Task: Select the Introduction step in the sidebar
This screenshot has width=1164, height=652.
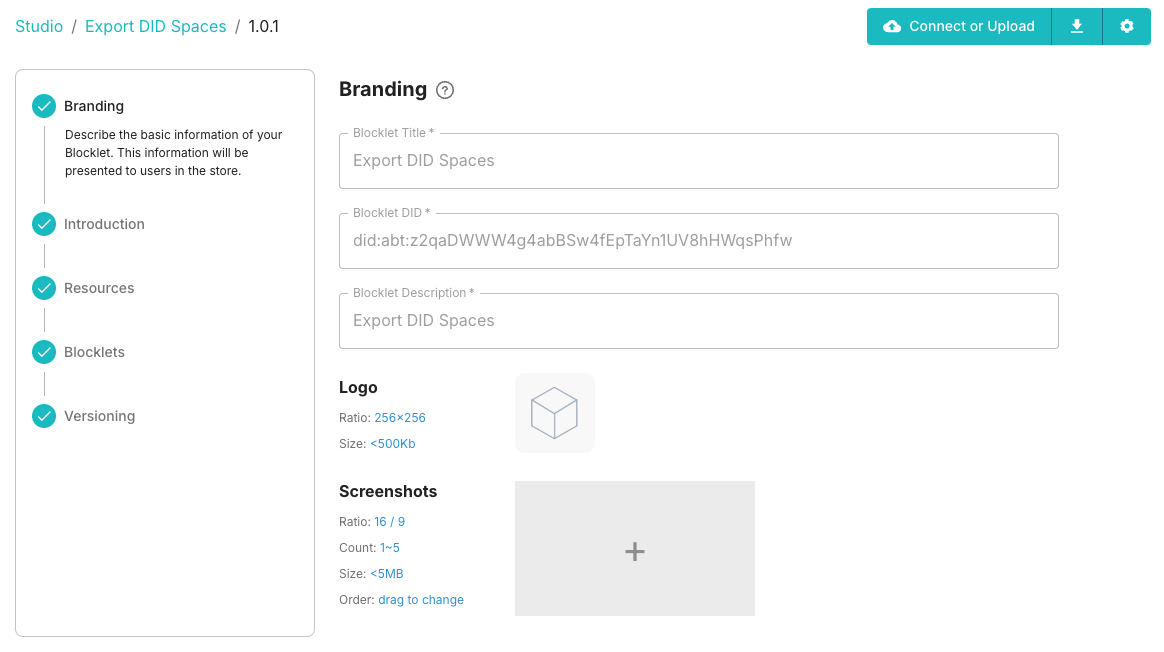Action: tap(103, 224)
